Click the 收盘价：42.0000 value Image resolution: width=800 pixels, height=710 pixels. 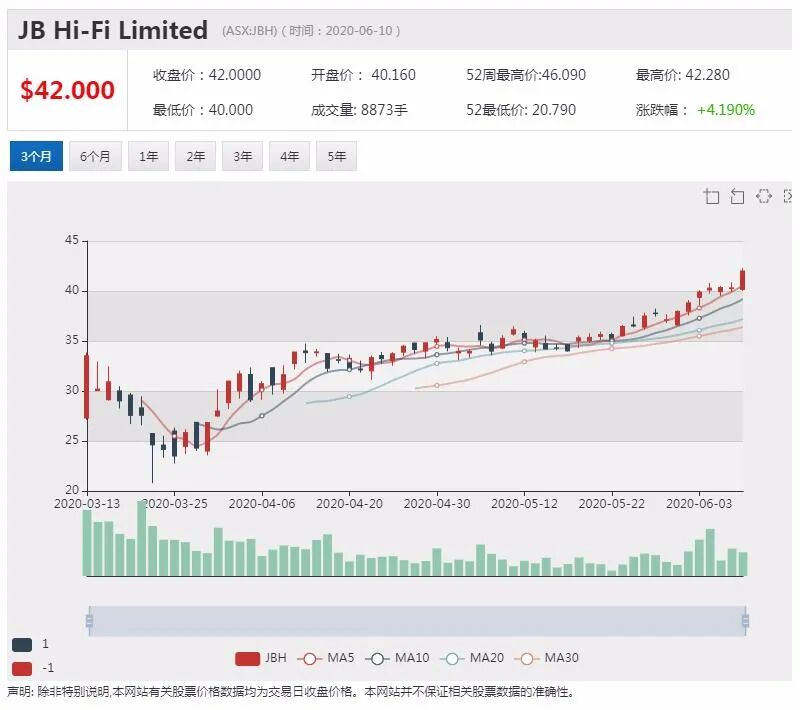[207, 75]
